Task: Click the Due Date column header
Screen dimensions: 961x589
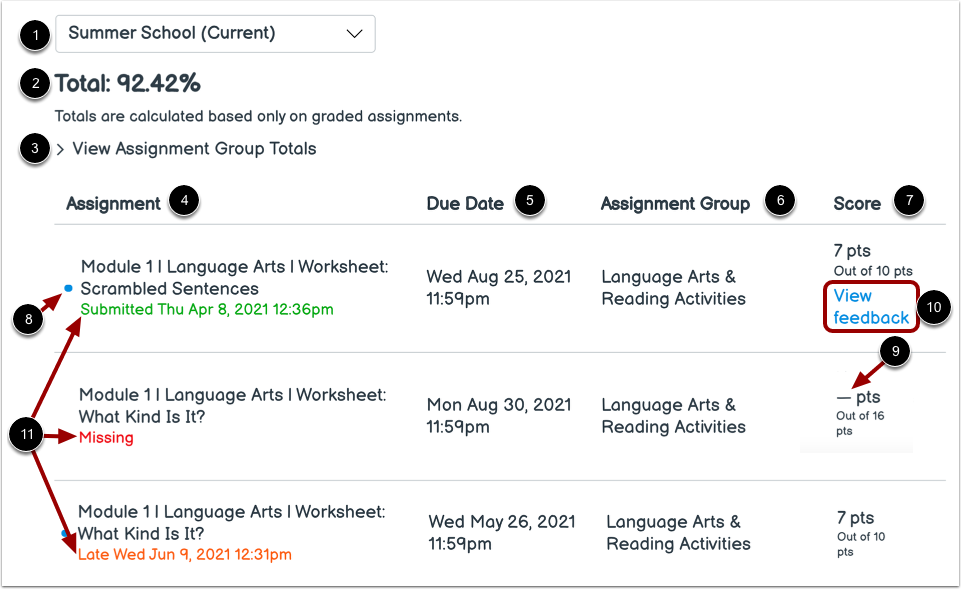Action: [466, 202]
